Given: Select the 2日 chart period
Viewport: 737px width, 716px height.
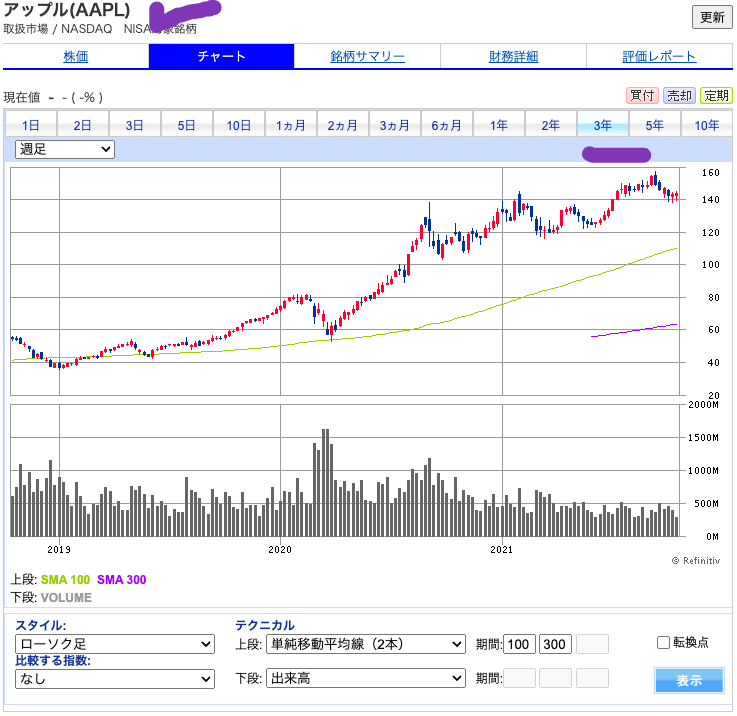Looking at the screenshot, I should pyautogui.click(x=83, y=125).
